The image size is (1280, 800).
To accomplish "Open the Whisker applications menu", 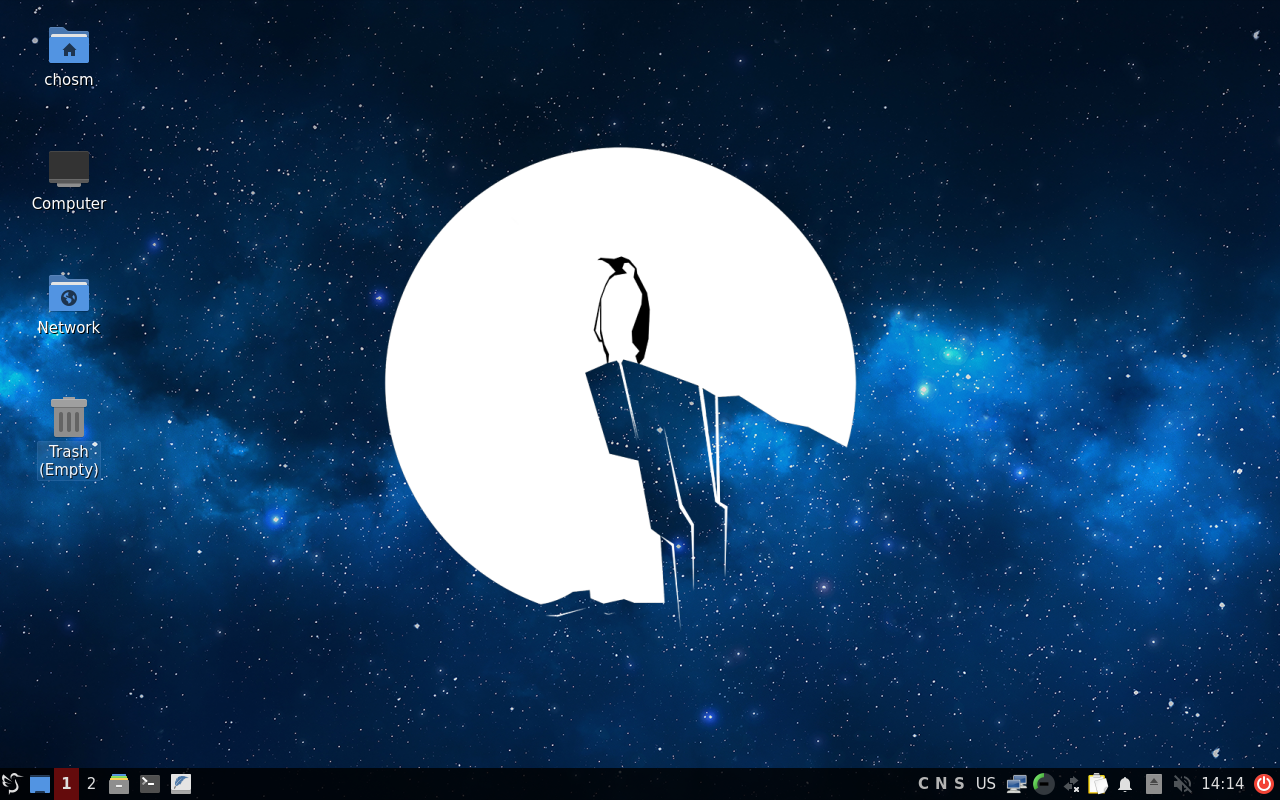I will tap(12, 784).
